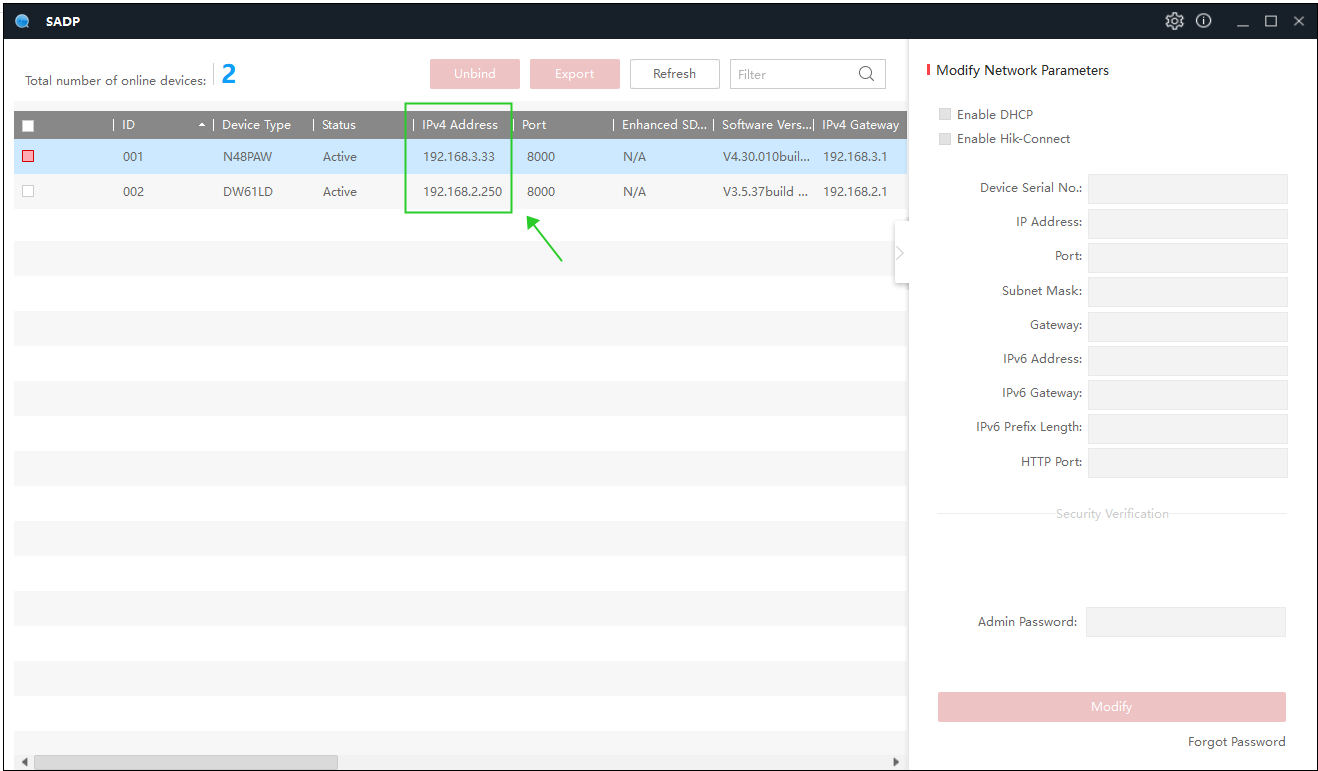Click the info icon in title bar
The width and height of the screenshot is (1318, 771).
1204,21
